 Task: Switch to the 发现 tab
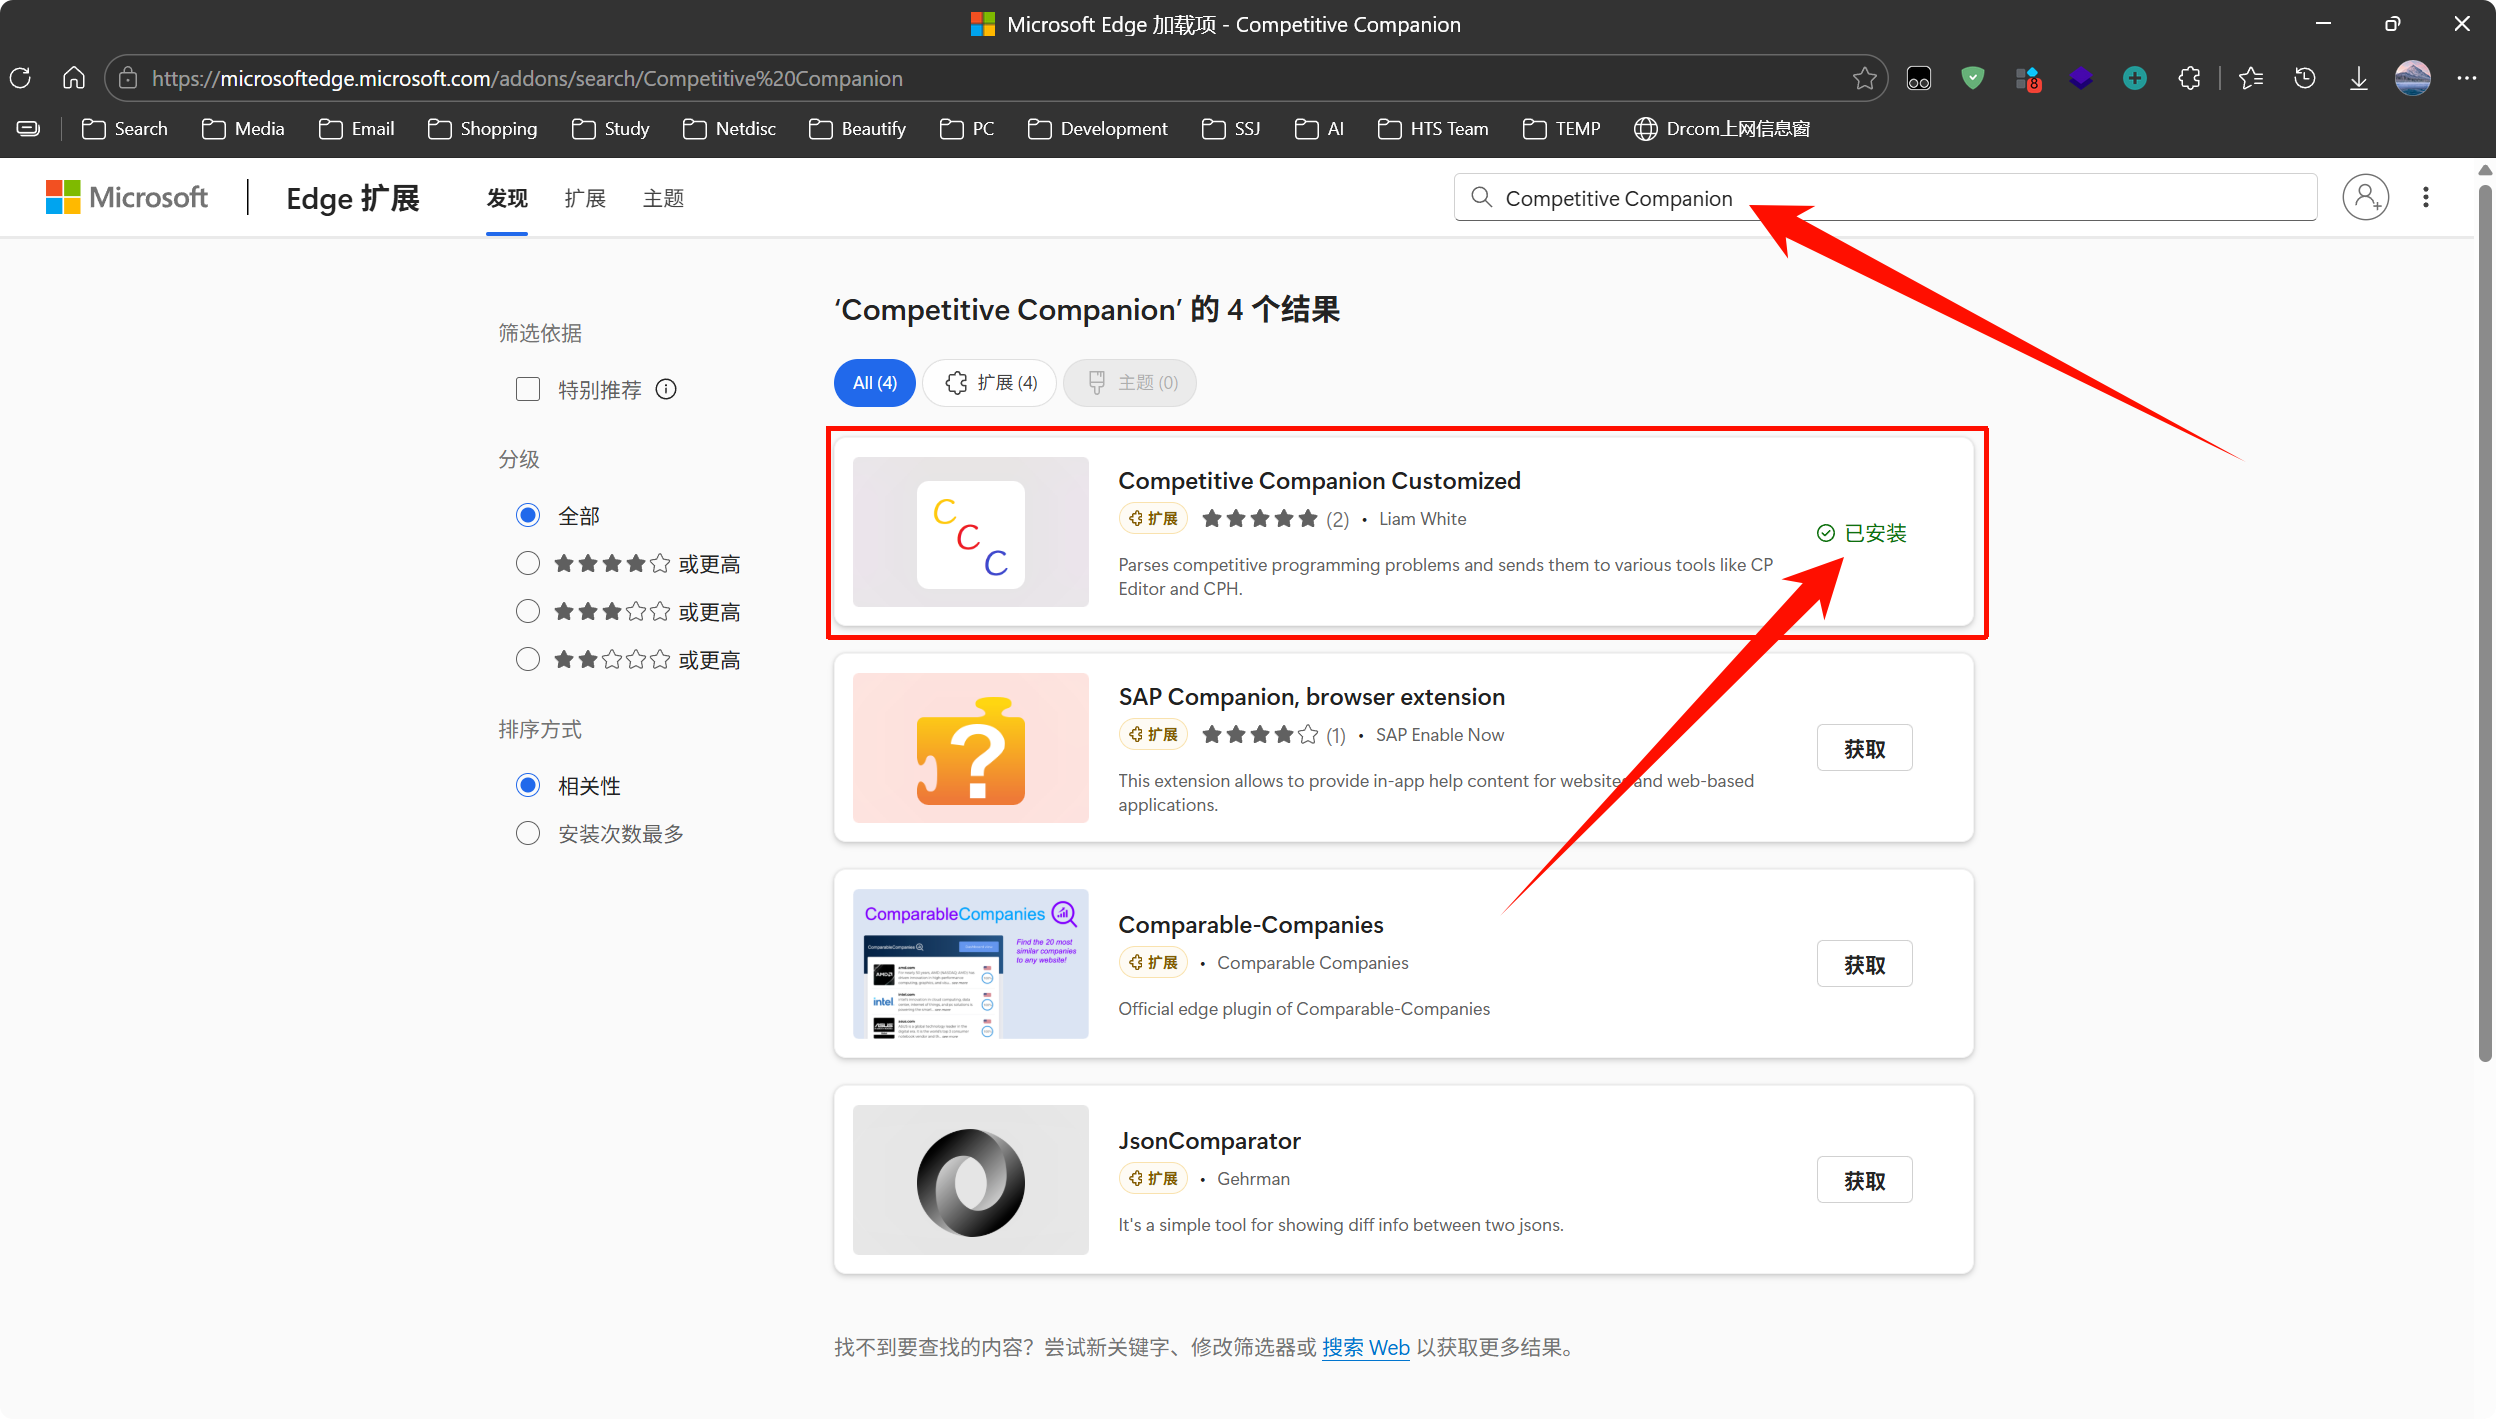(x=507, y=198)
